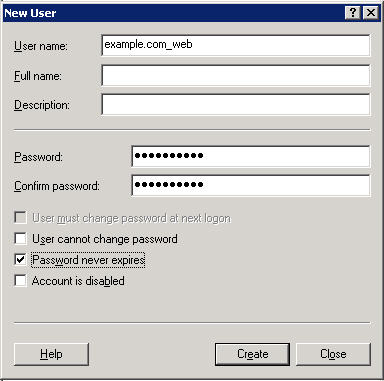Screen dimensions: 384x381
Task: Focus the Confirm password field
Action: tap(251, 185)
